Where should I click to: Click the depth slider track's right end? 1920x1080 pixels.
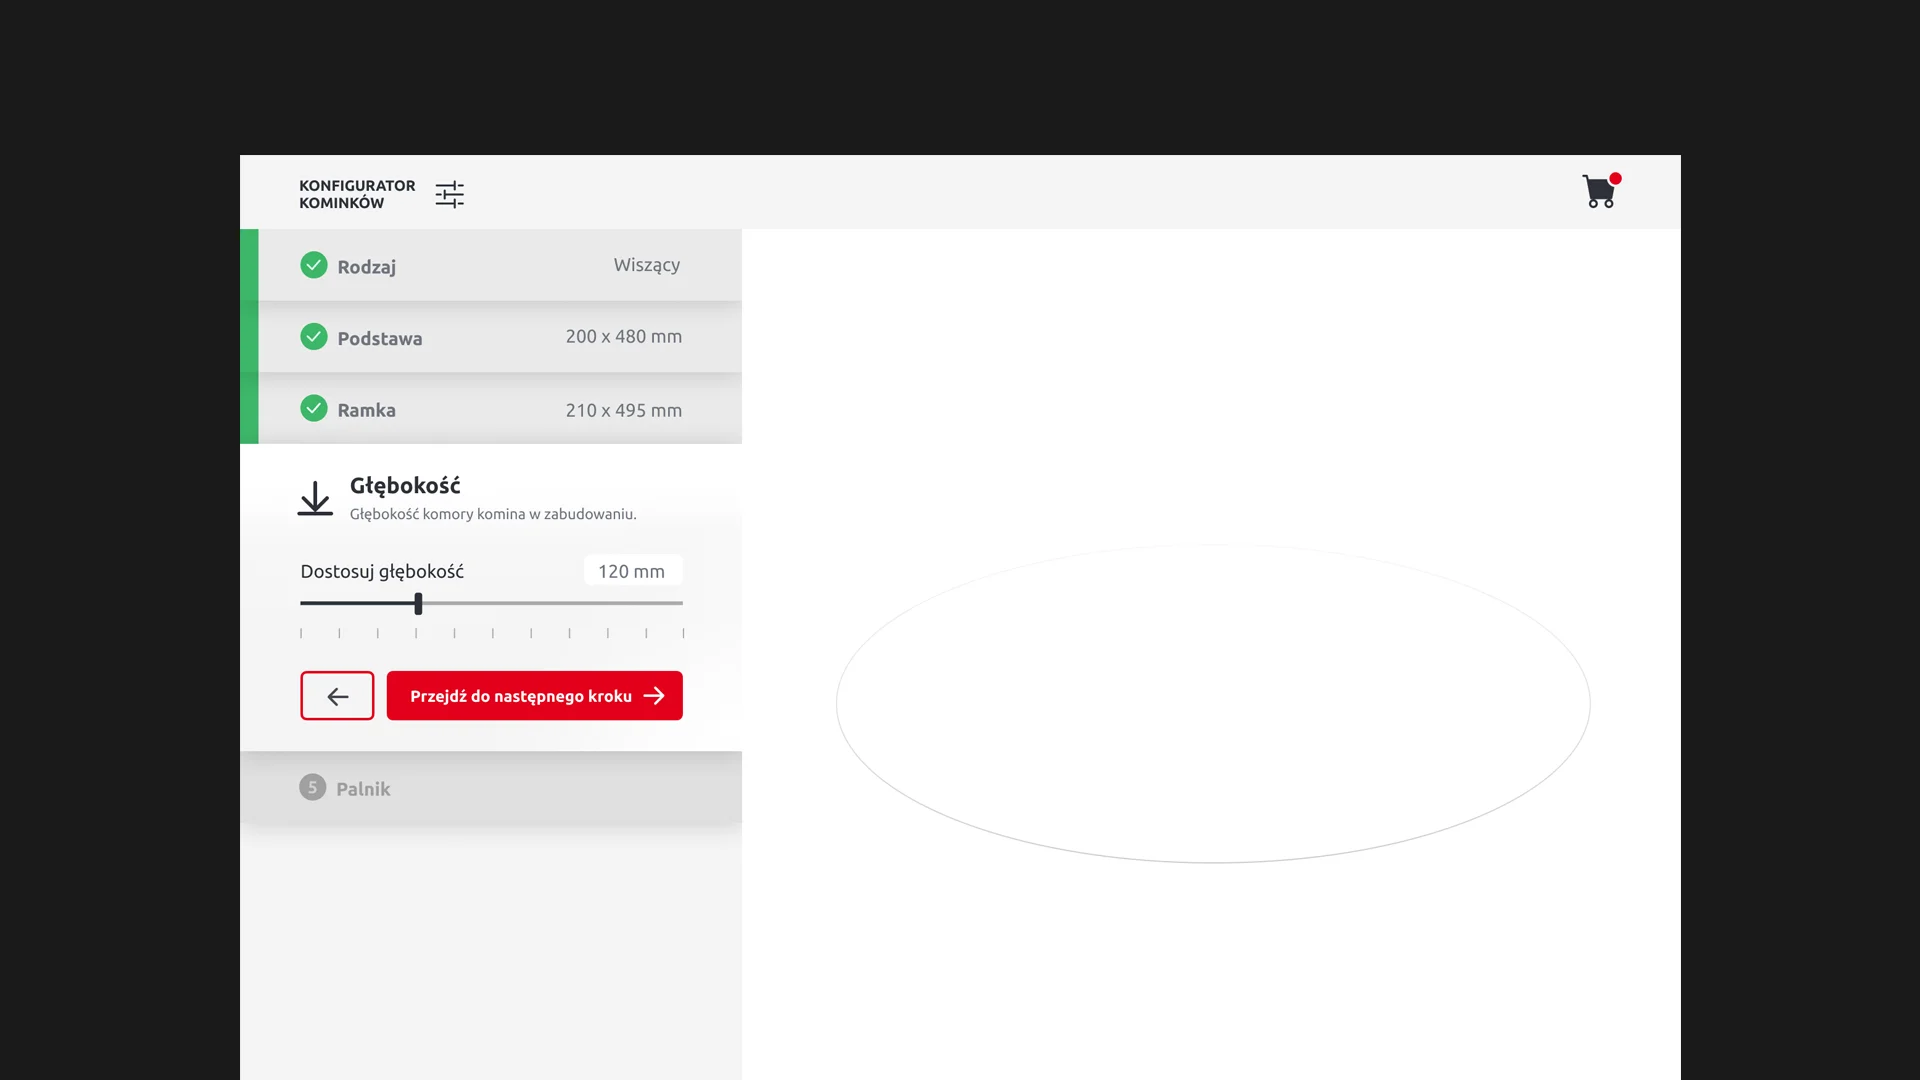click(680, 603)
